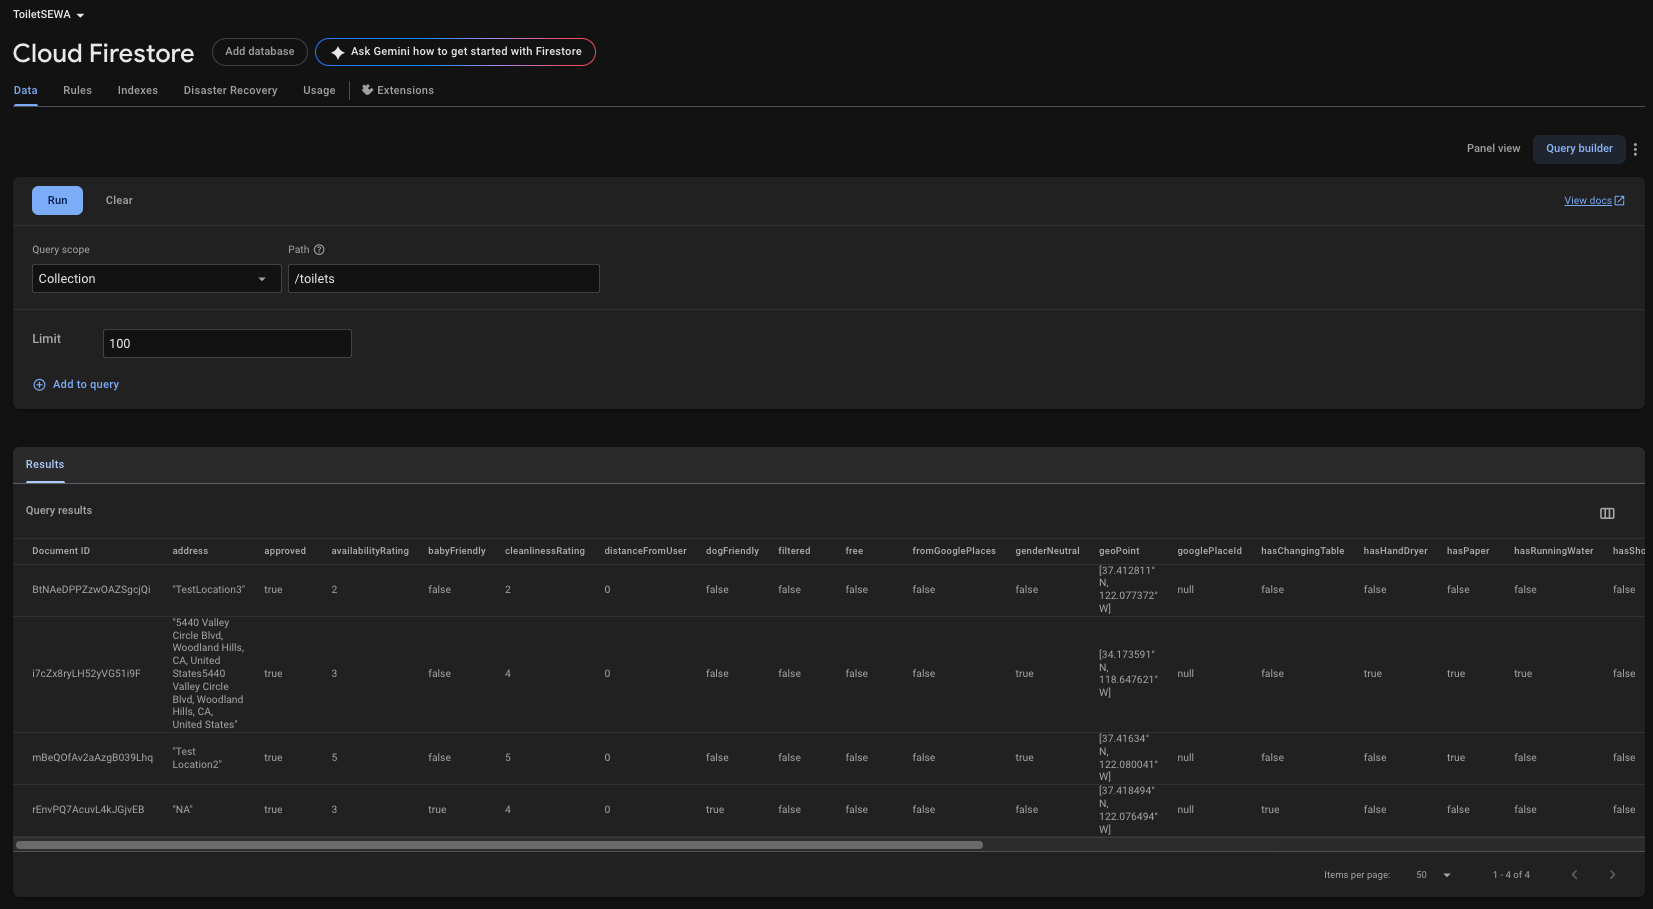Click document ID i7cZx8ryLH52yVG51i9F
This screenshot has height=909, width=1653.
(x=86, y=674)
